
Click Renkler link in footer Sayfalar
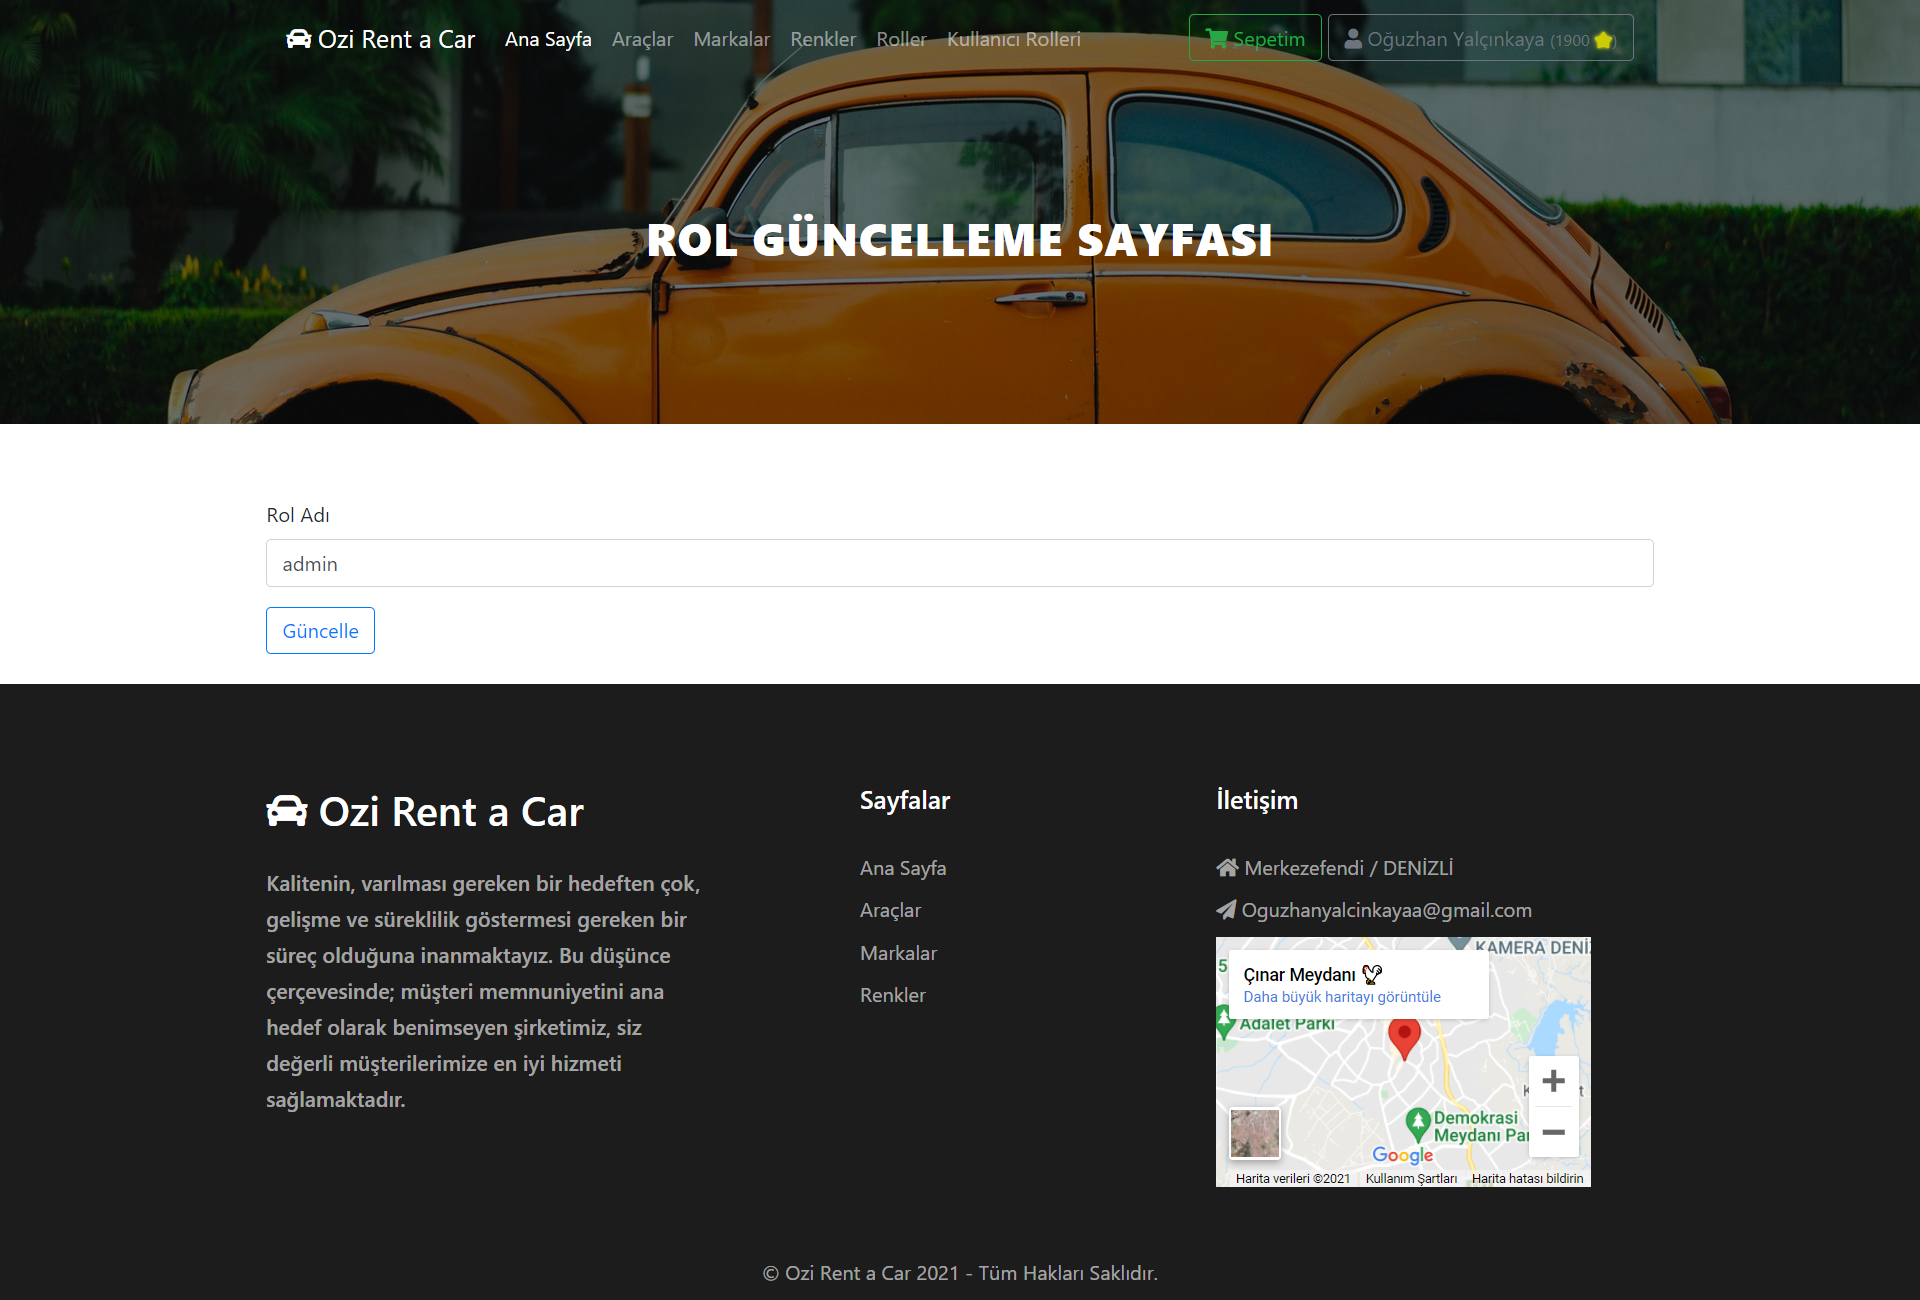pyautogui.click(x=892, y=995)
